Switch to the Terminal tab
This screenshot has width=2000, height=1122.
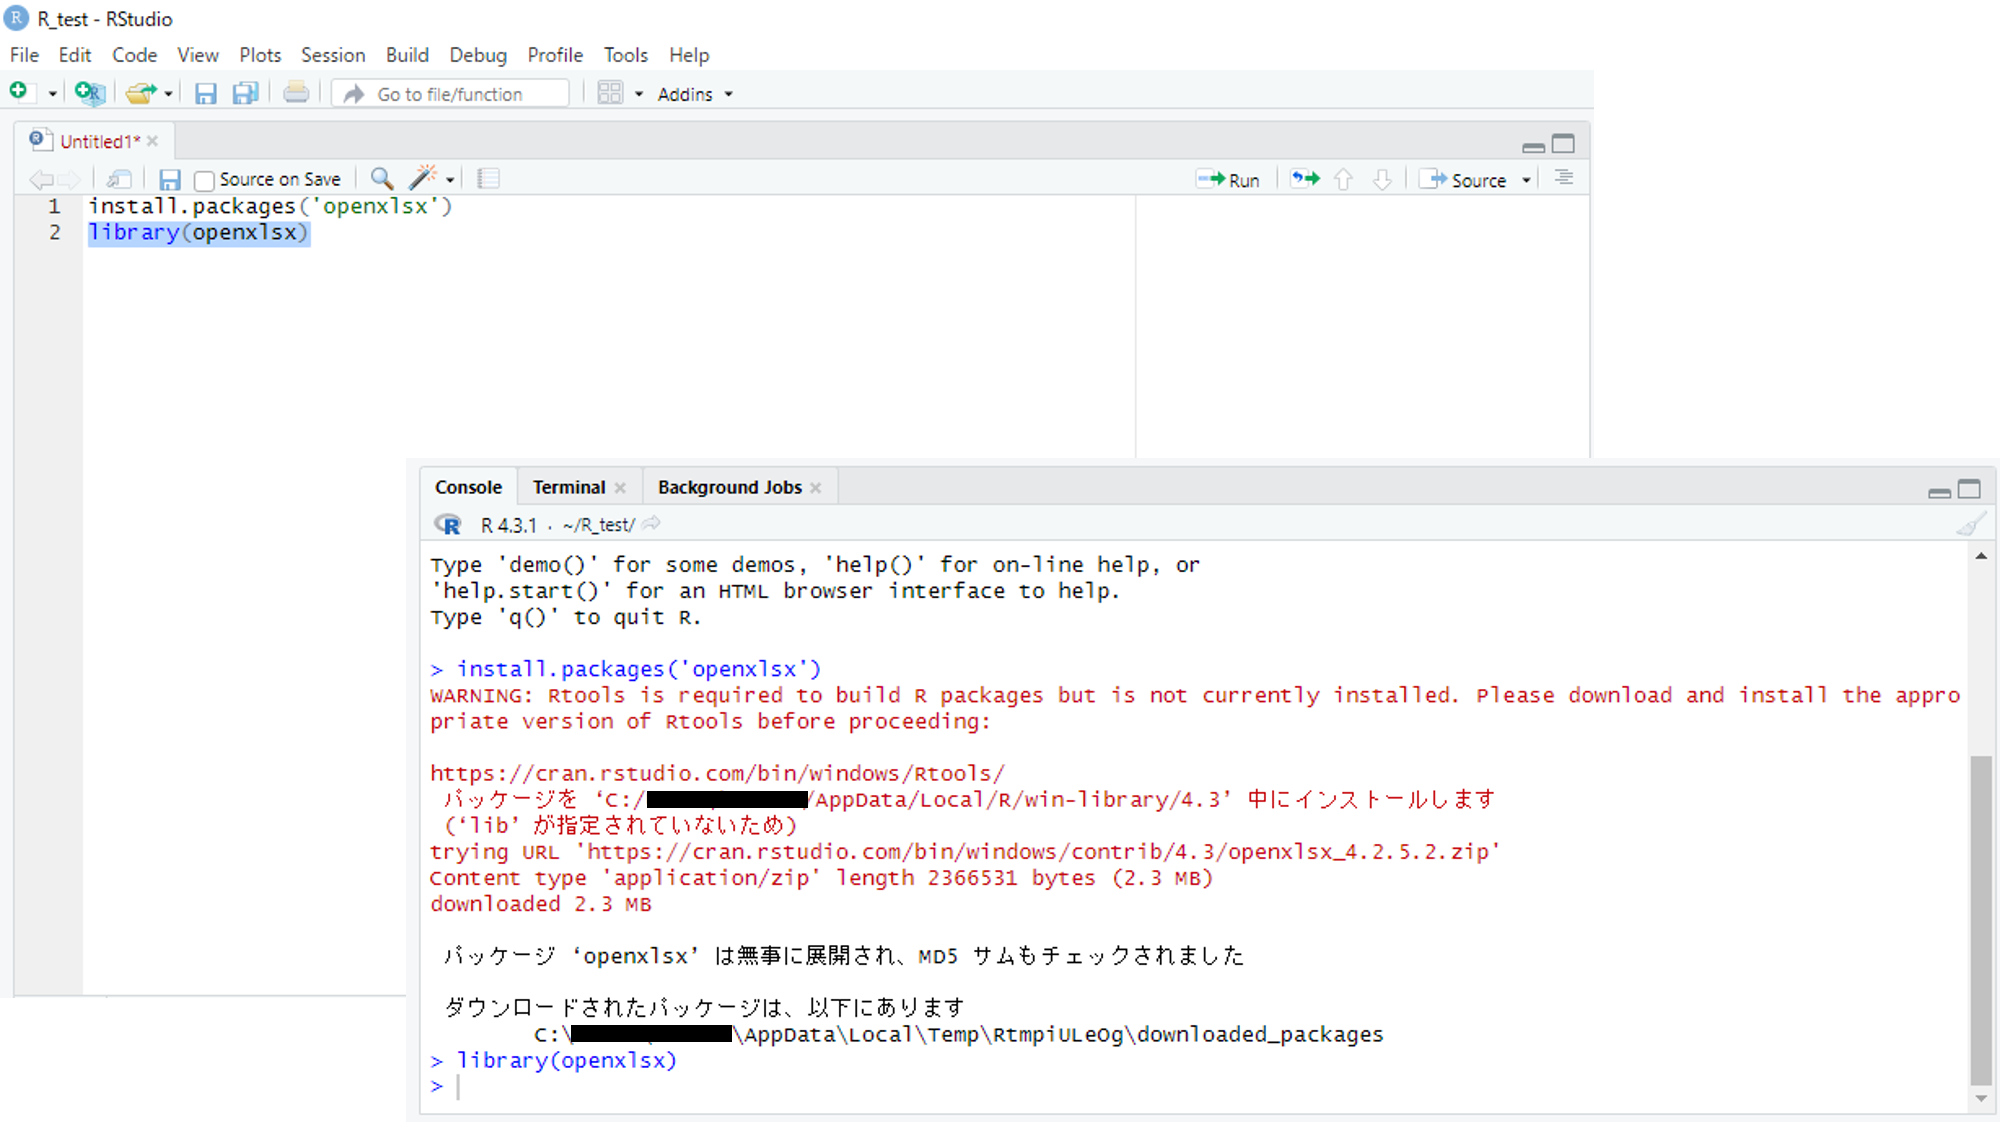pyautogui.click(x=568, y=487)
